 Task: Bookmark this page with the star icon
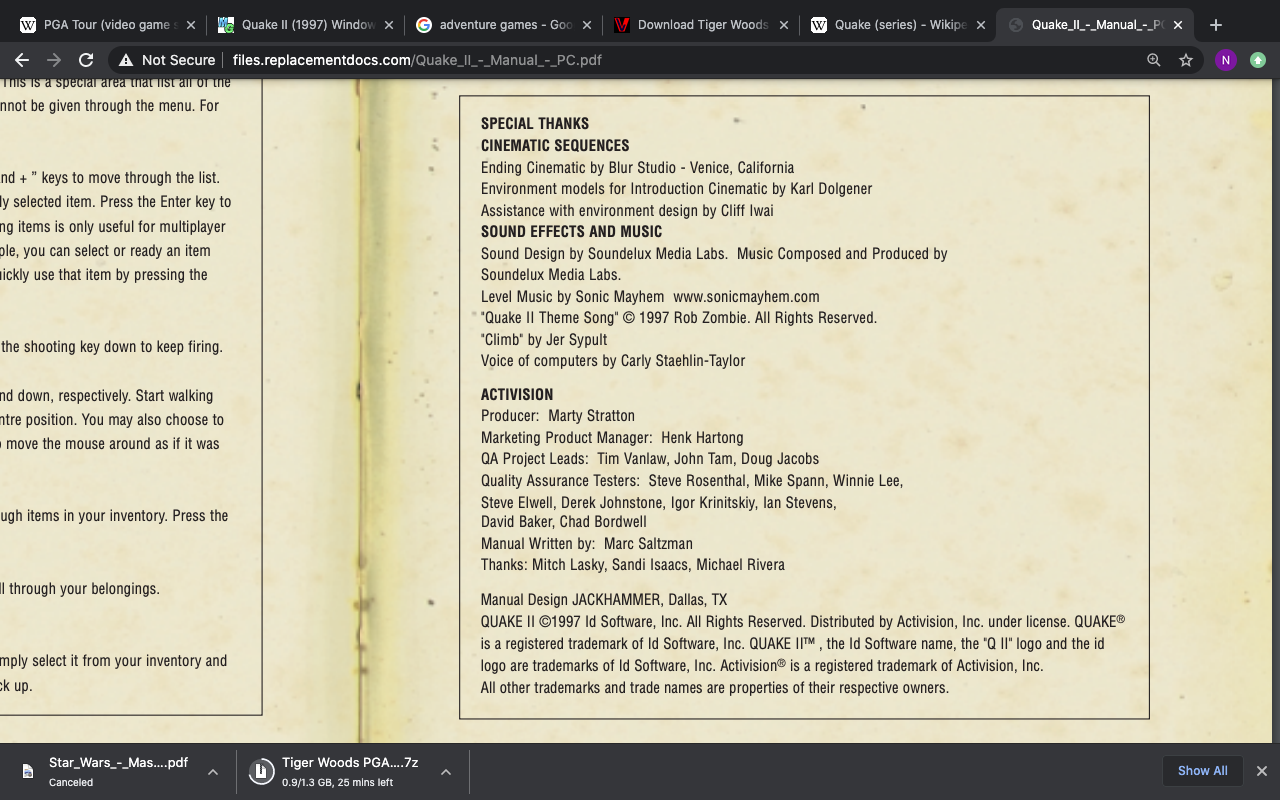(1186, 60)
